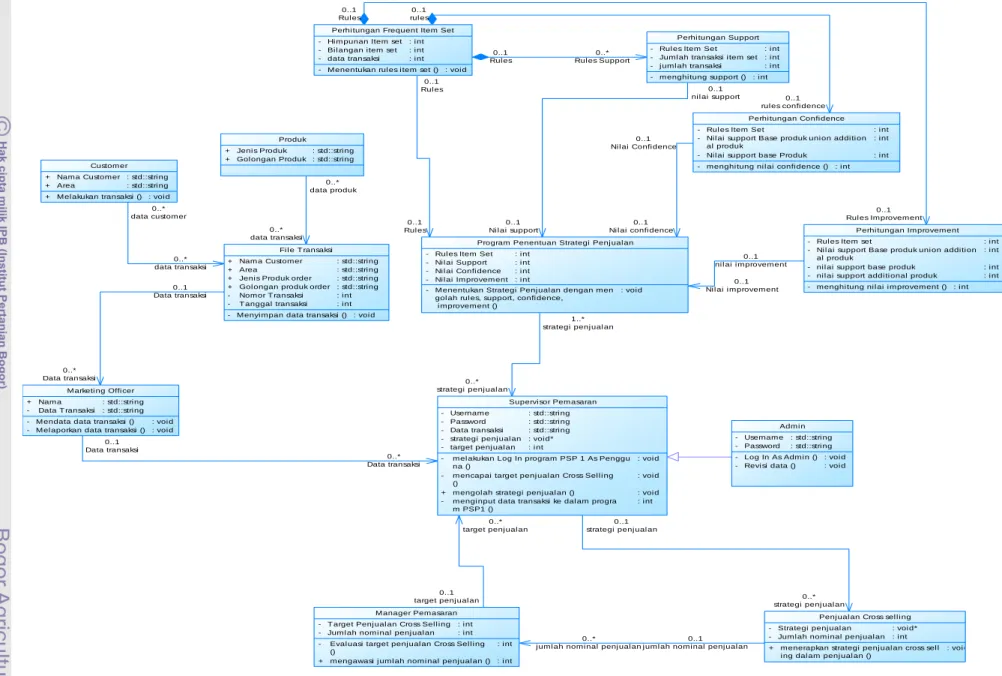
Task: Click the Revisi data () operation
Action: [x=769, y=466]
